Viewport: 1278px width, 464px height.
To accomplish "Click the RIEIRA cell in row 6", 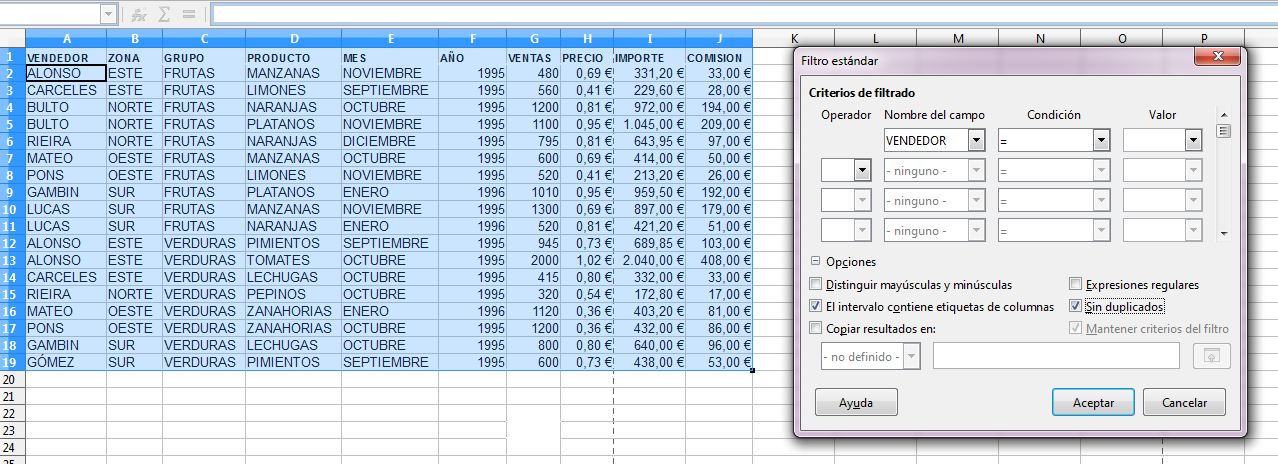I will 65,141.
